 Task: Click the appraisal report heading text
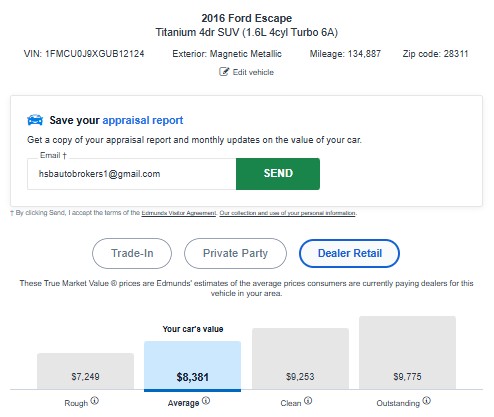click(143, 120)
